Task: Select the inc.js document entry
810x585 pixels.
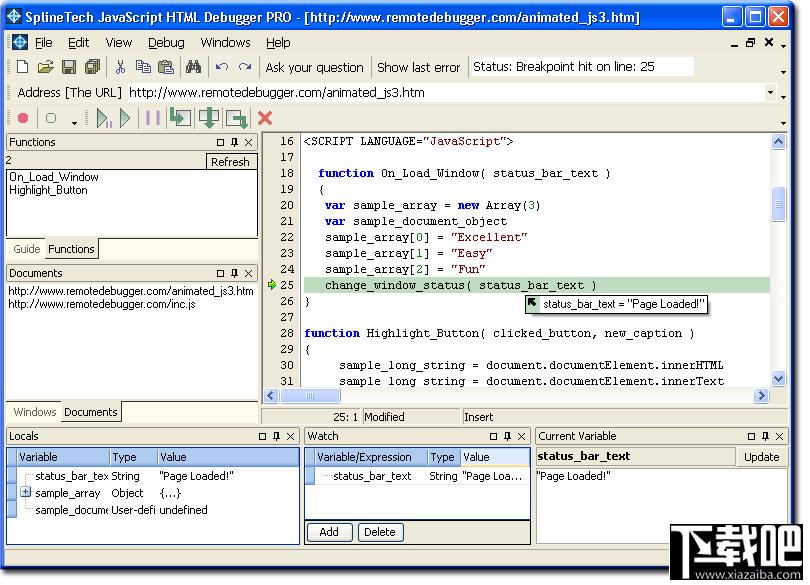Action: (x=102, y=304)
